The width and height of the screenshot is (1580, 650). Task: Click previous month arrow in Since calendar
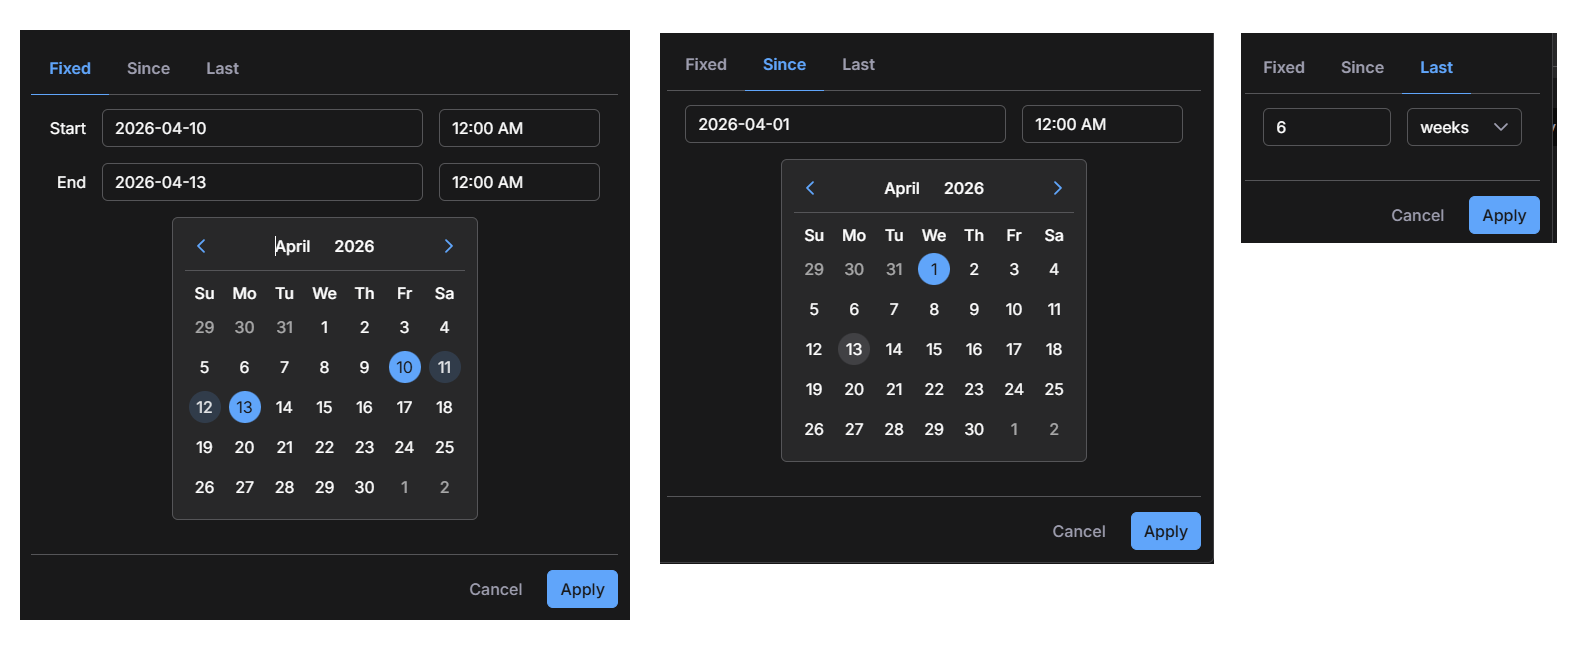810,188
